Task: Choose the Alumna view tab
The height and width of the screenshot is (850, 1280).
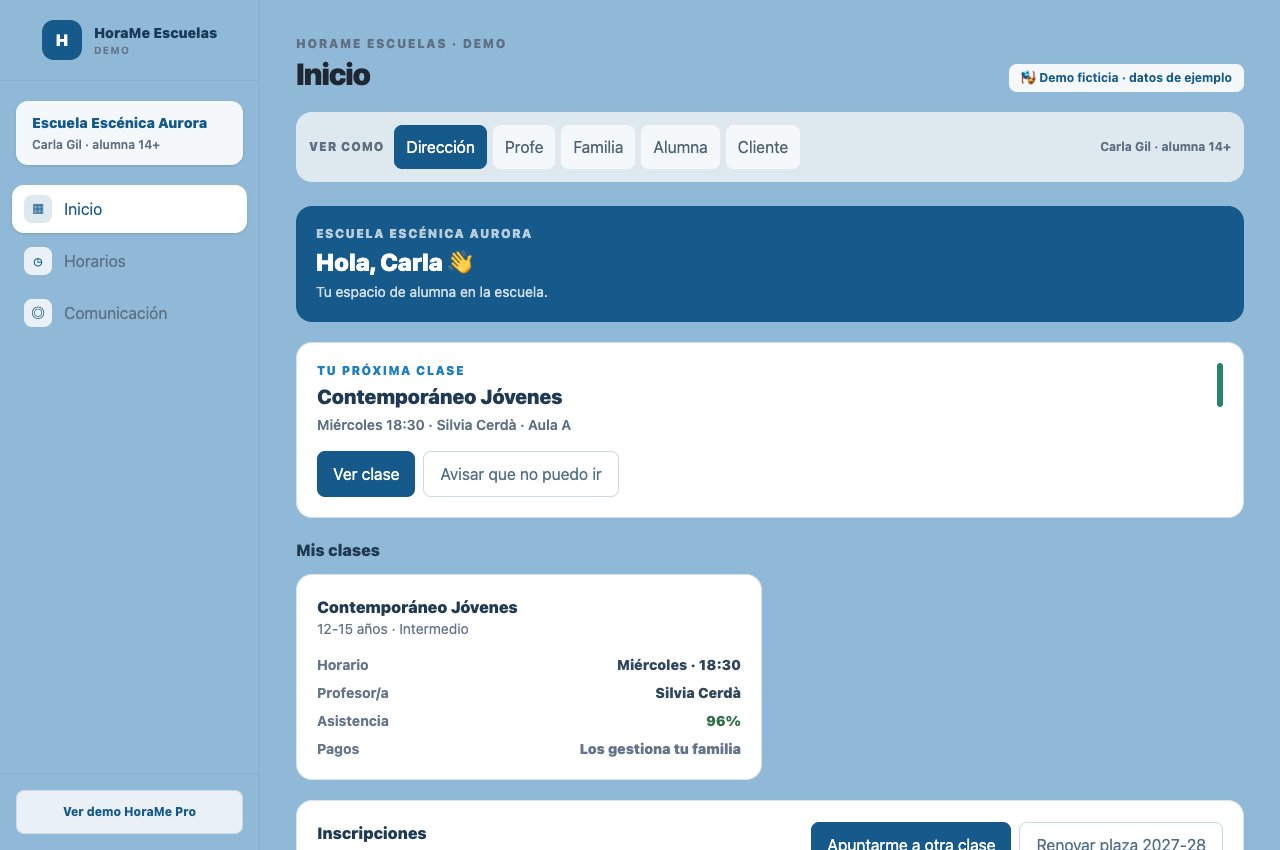Action: coord(680,147)
